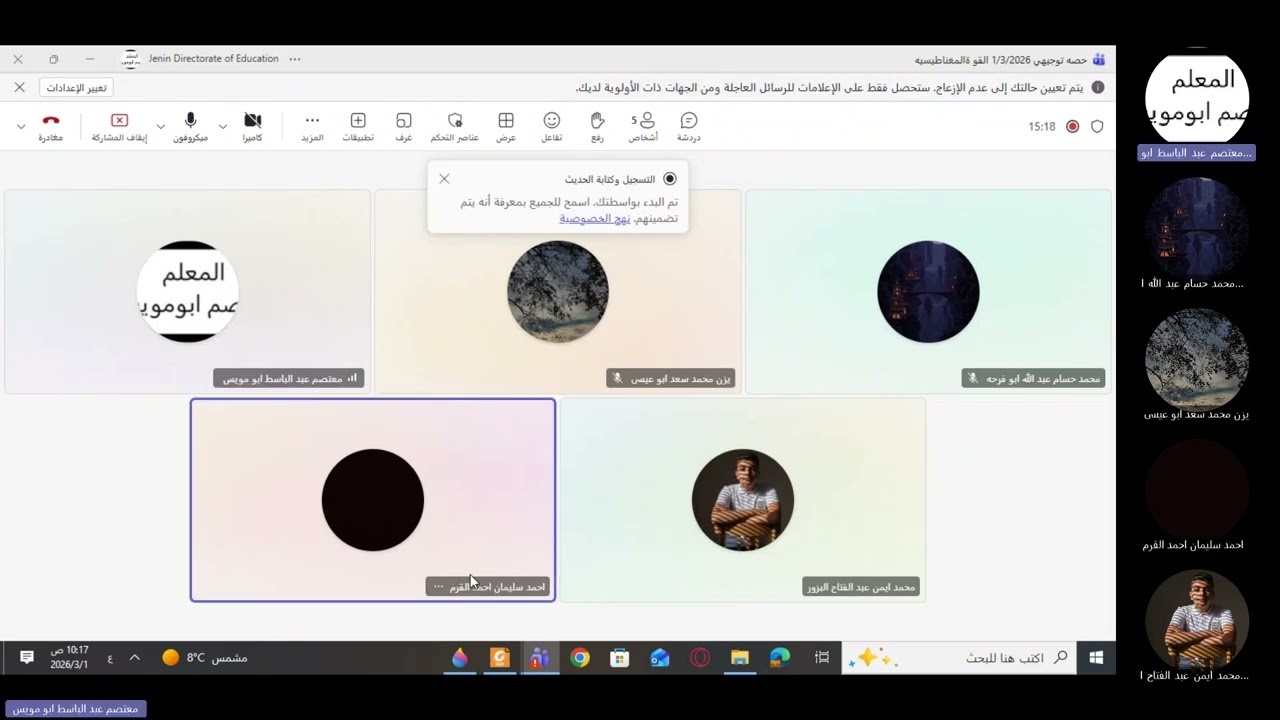
Task: Open File Explorer from the taskbar
Action: (740, 657)
